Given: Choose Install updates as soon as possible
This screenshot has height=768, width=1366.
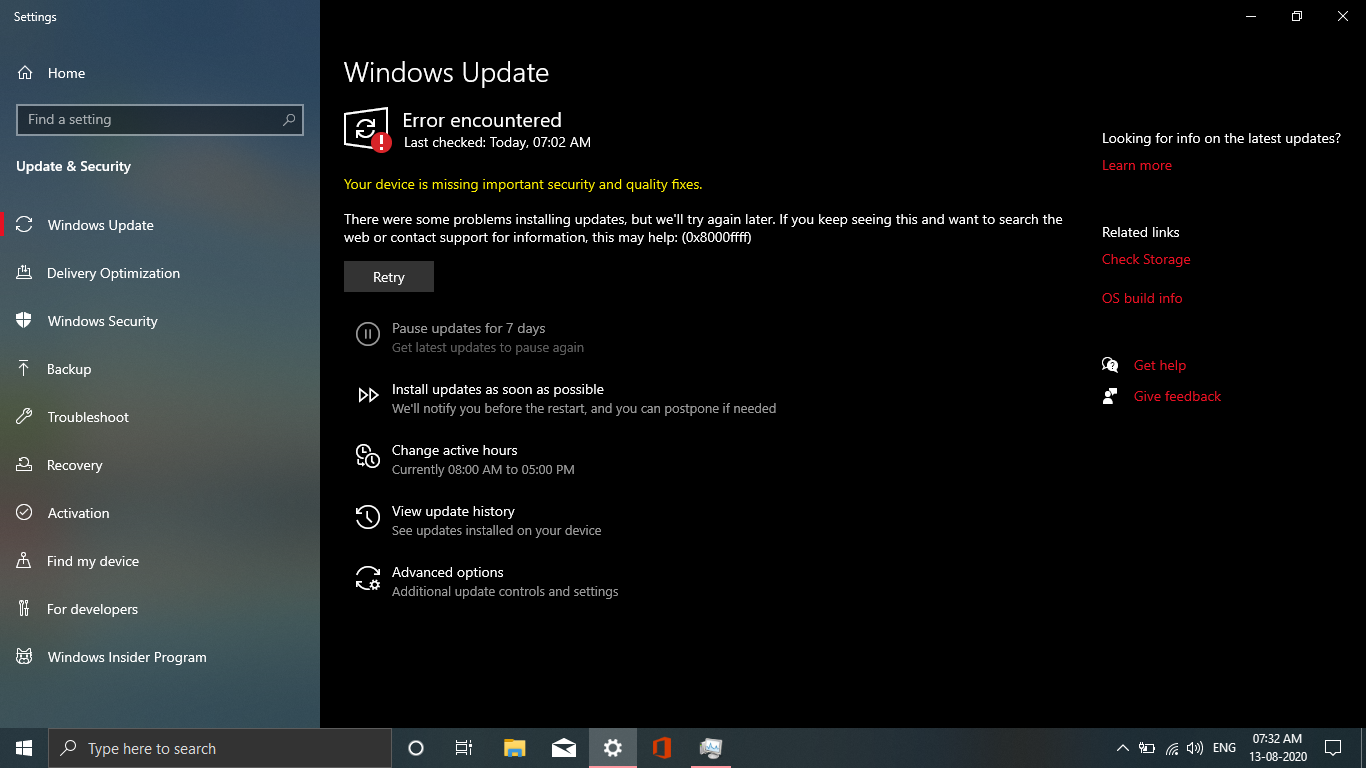Looking at the screenshot, I should click(498, 389).
